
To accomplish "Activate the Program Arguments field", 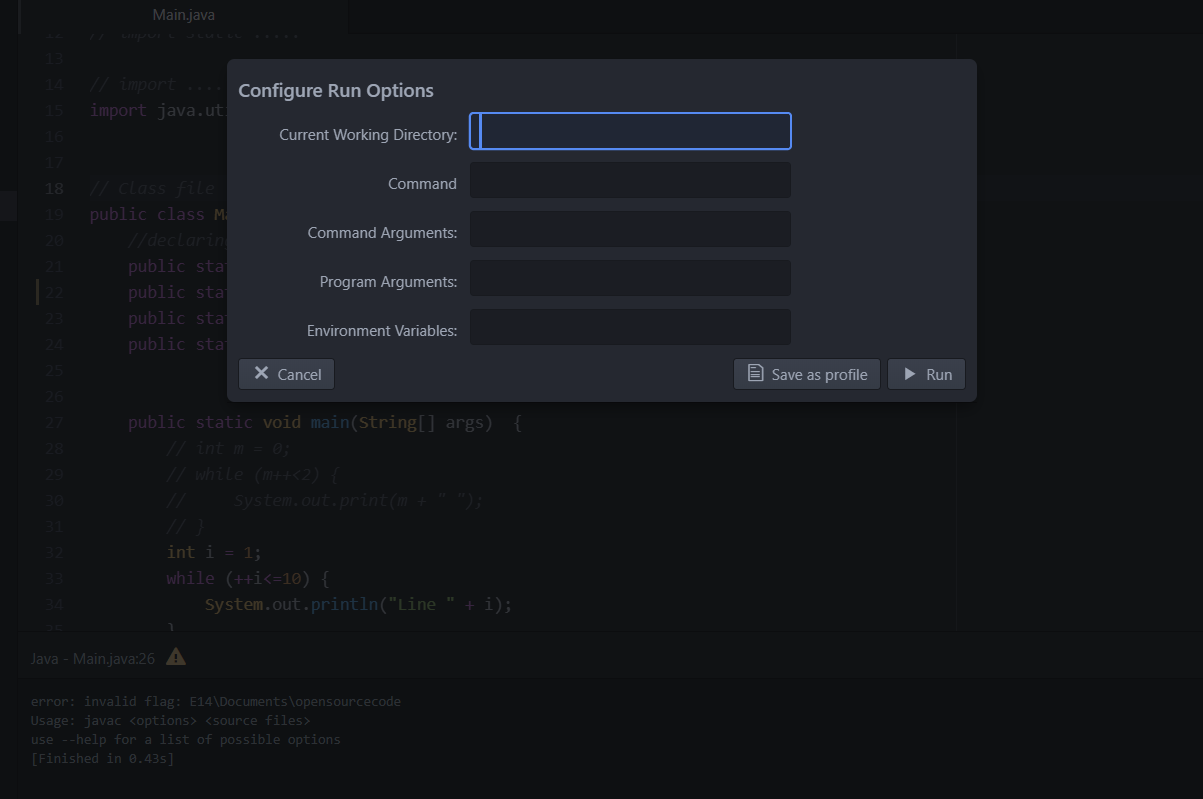I will click(x=630, y=278).
